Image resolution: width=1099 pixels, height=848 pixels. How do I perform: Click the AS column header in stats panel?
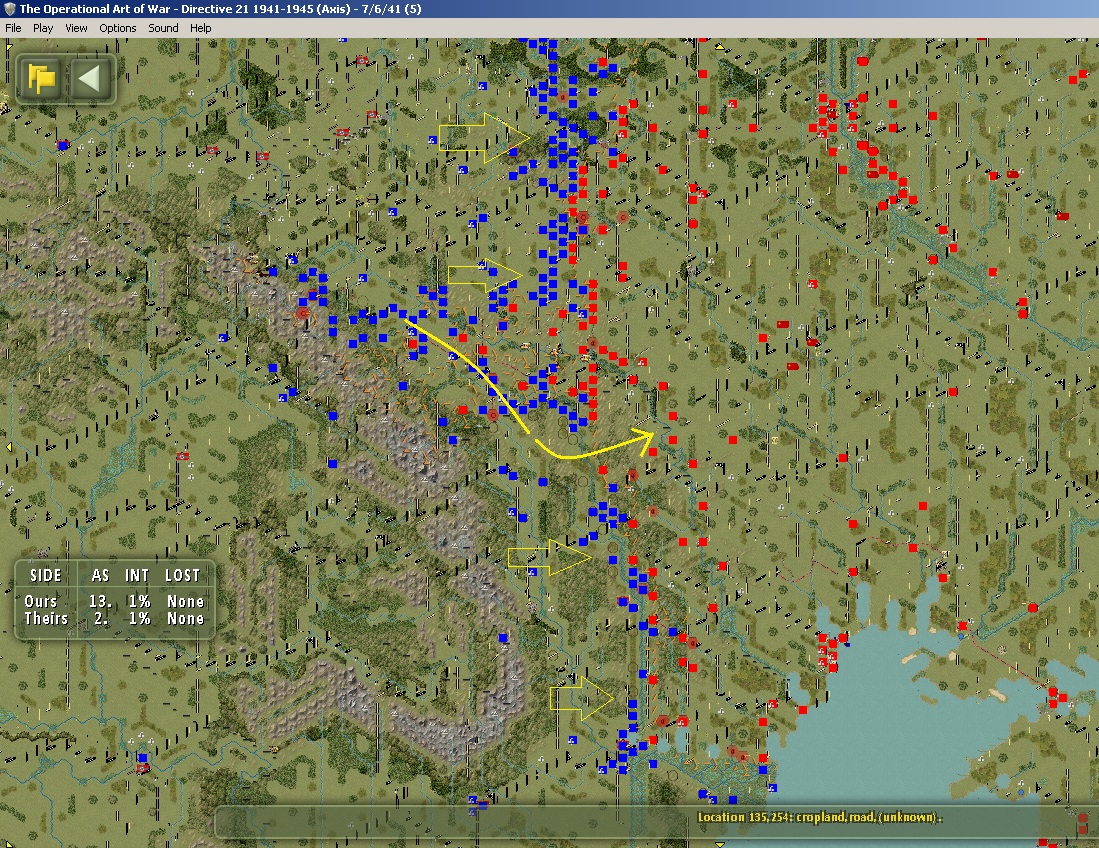tap(100, 575)
